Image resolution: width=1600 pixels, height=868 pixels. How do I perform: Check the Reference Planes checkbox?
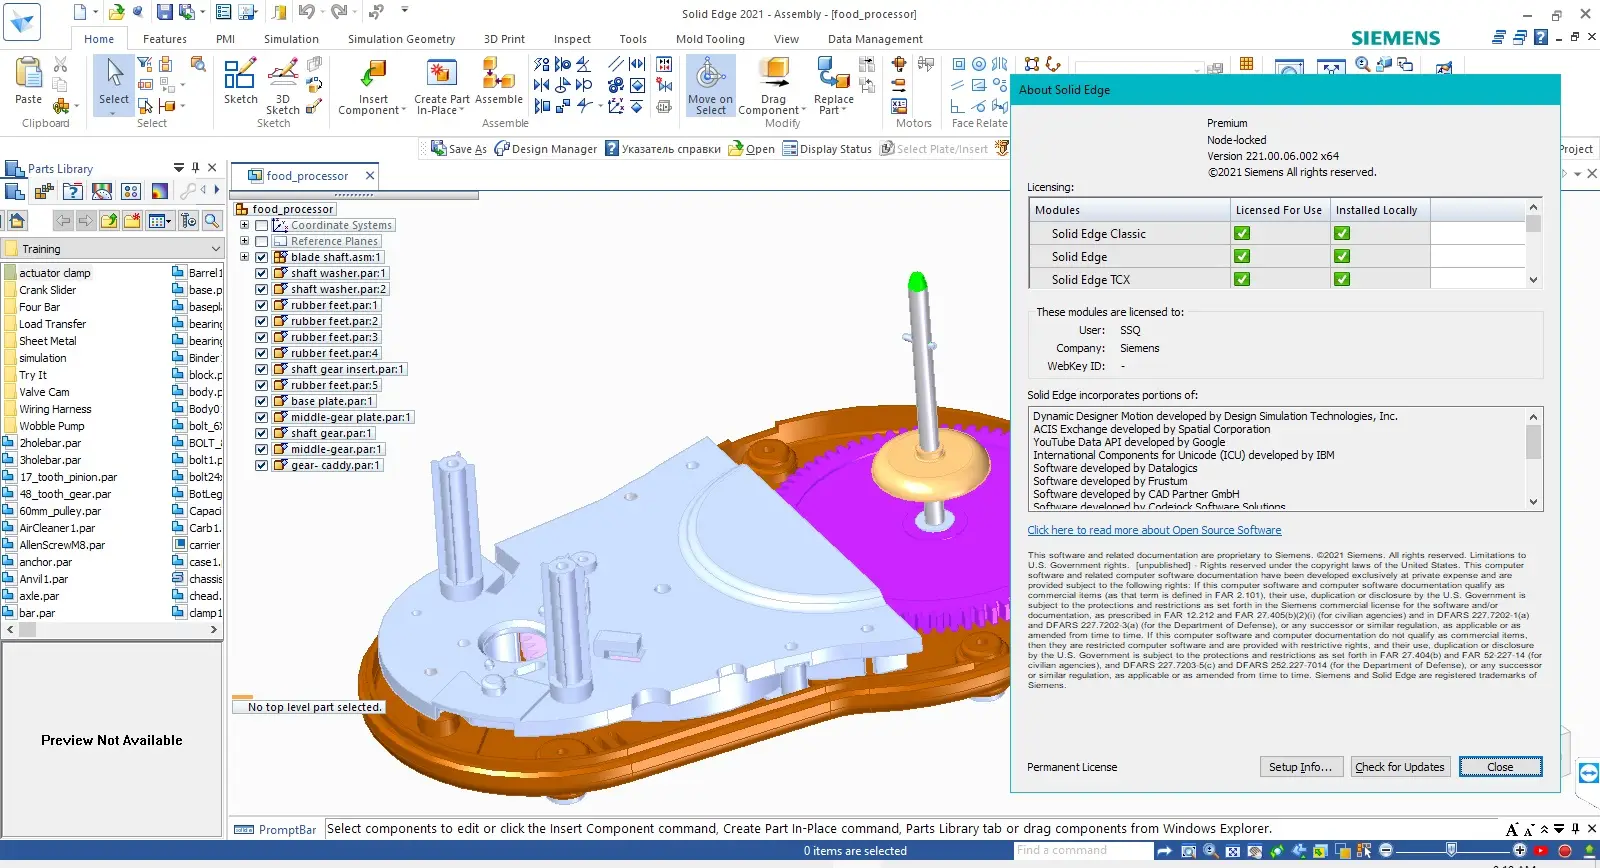click(261, 241)
